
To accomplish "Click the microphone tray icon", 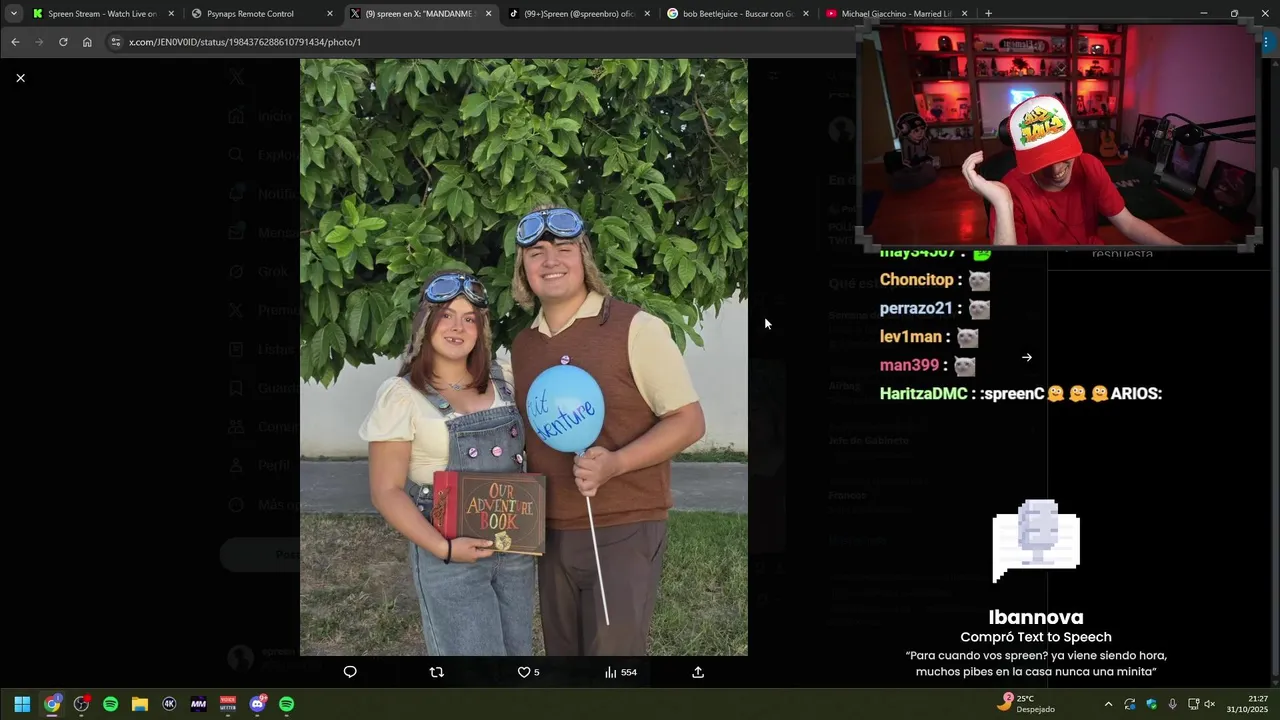I will click(1172, 704).
